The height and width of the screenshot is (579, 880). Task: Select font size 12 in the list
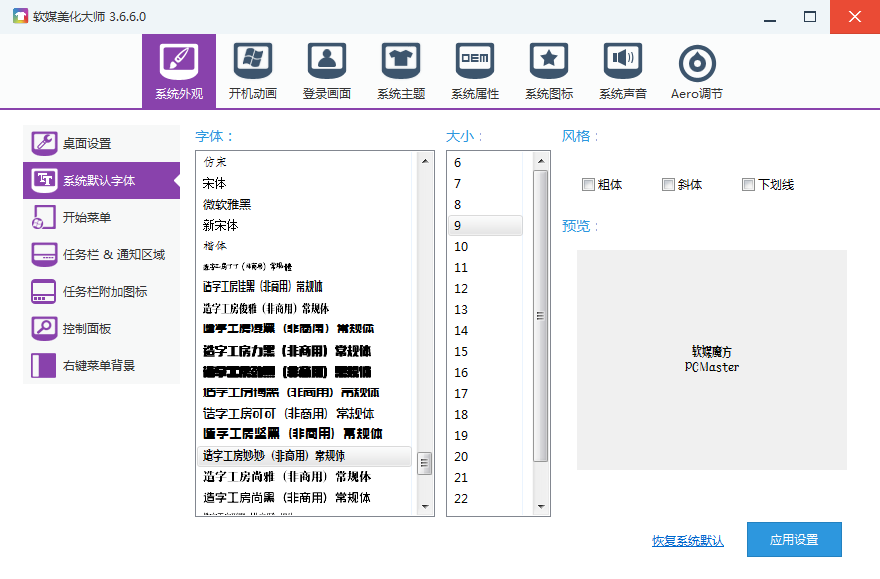coord(461,289)
